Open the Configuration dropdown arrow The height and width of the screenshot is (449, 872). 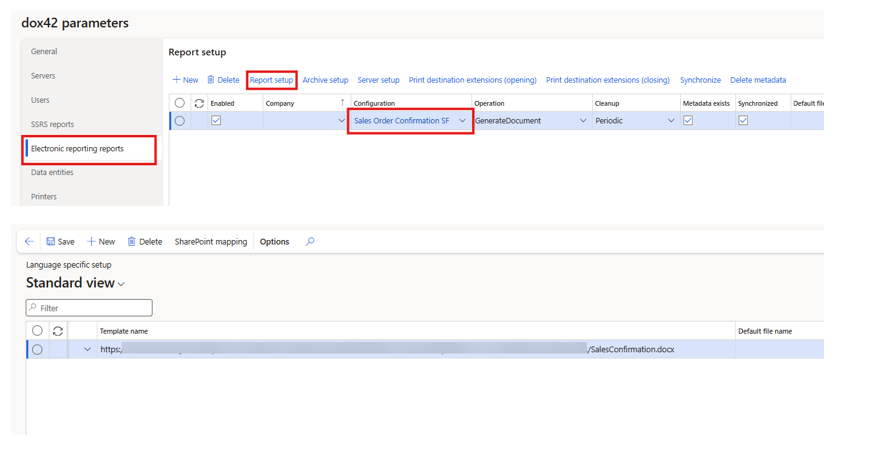click(x=463, y=121)
